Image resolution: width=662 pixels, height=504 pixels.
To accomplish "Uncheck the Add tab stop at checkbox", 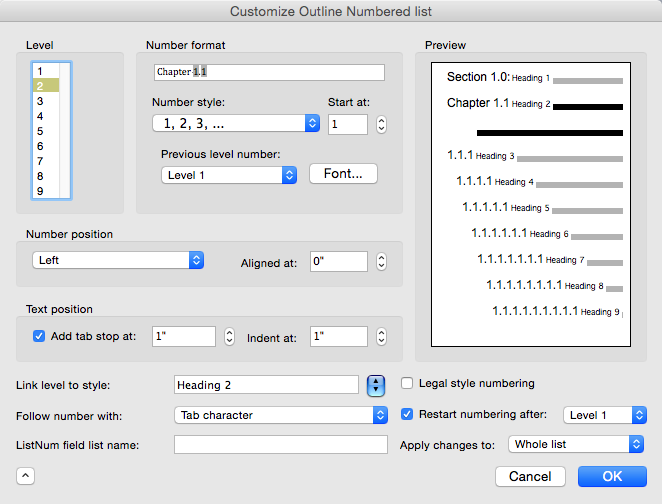I will [x=39, y=336].
